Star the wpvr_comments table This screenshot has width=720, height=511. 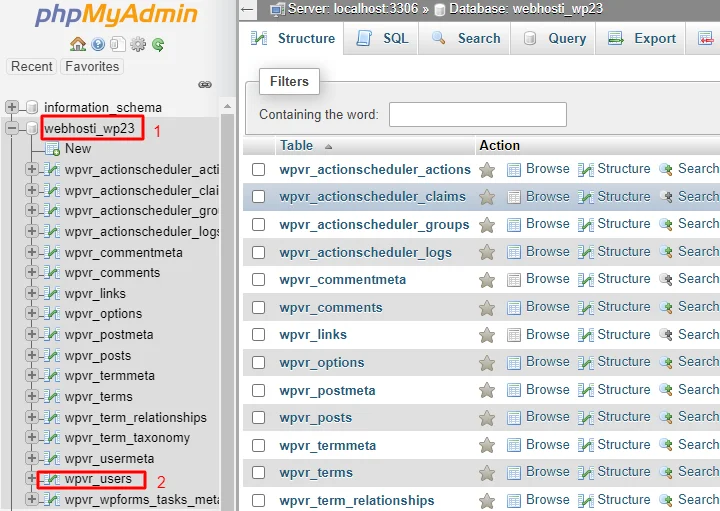tap(487, 308)
